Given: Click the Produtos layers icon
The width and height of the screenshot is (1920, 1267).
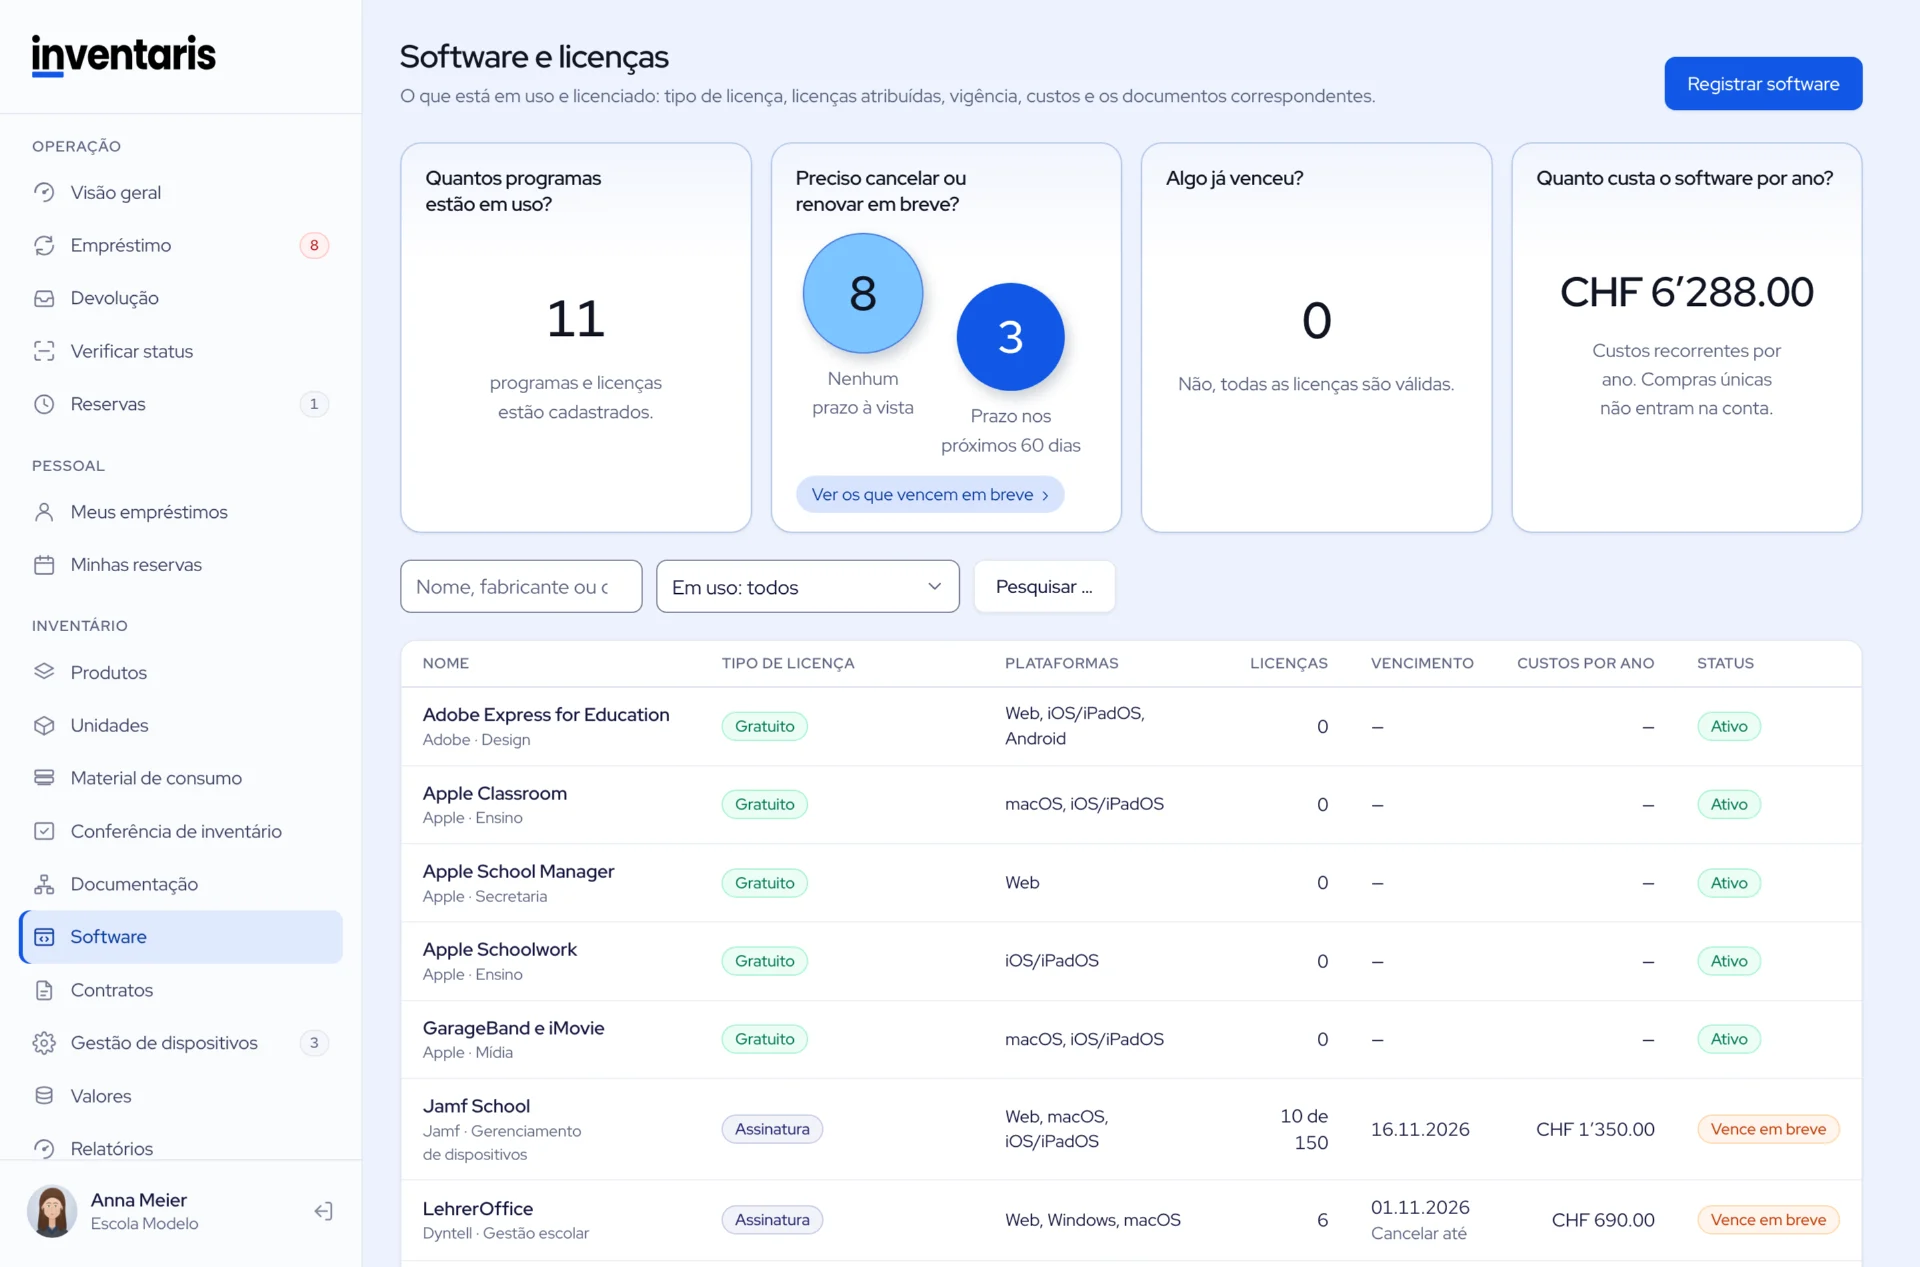Looking at the screenshot, I should [x=44, y=672].
